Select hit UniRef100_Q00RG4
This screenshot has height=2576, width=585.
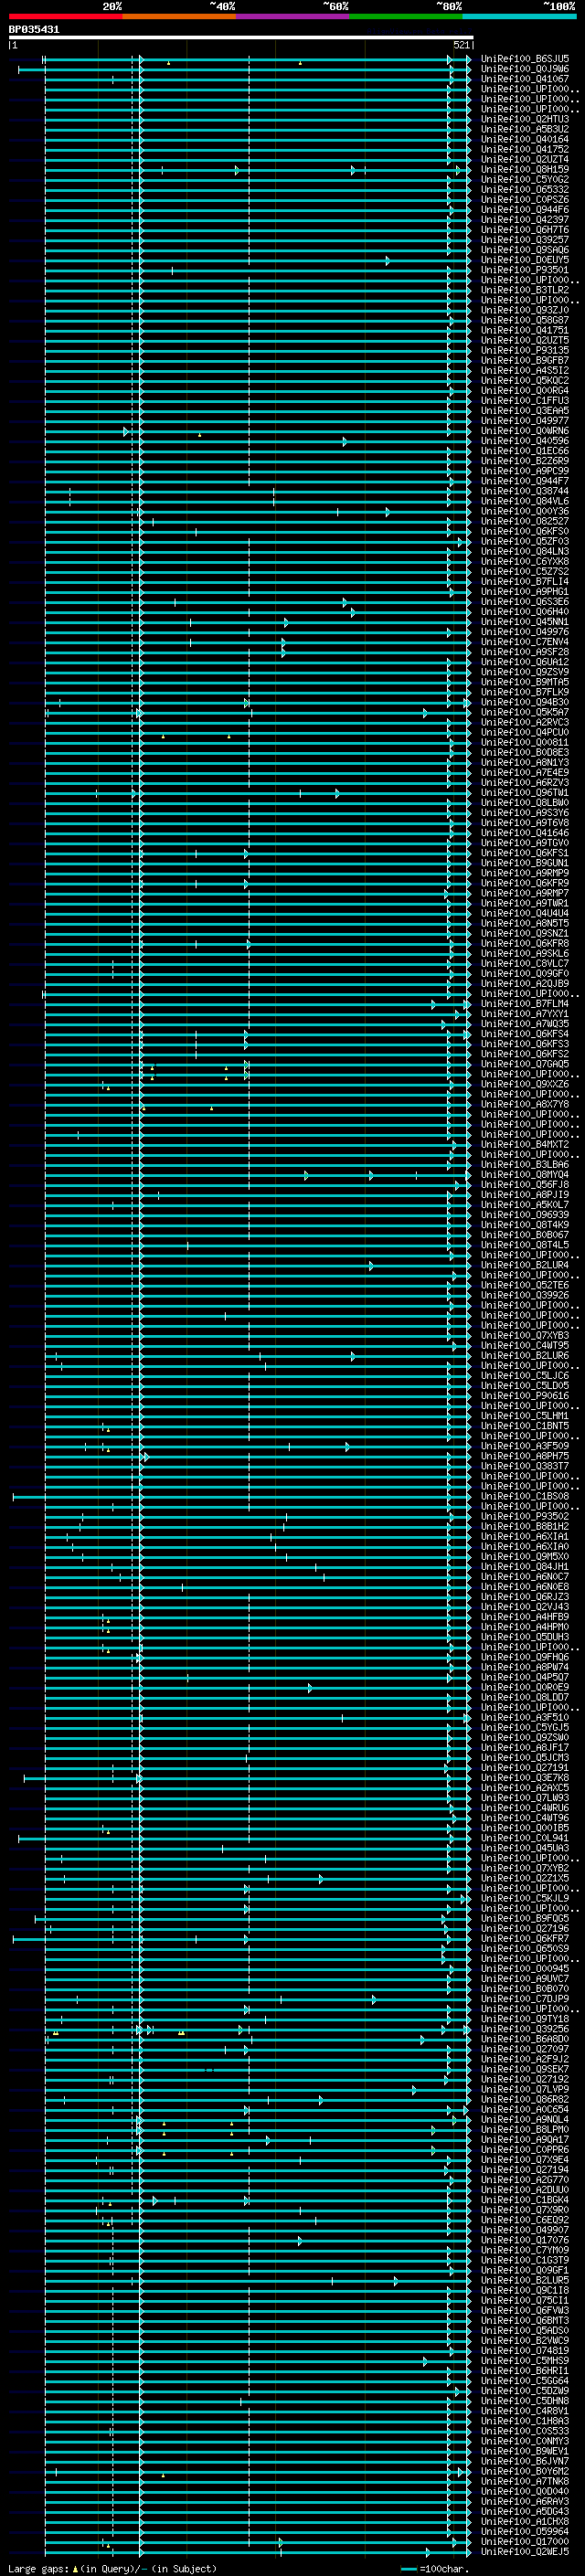pos(525,391)
